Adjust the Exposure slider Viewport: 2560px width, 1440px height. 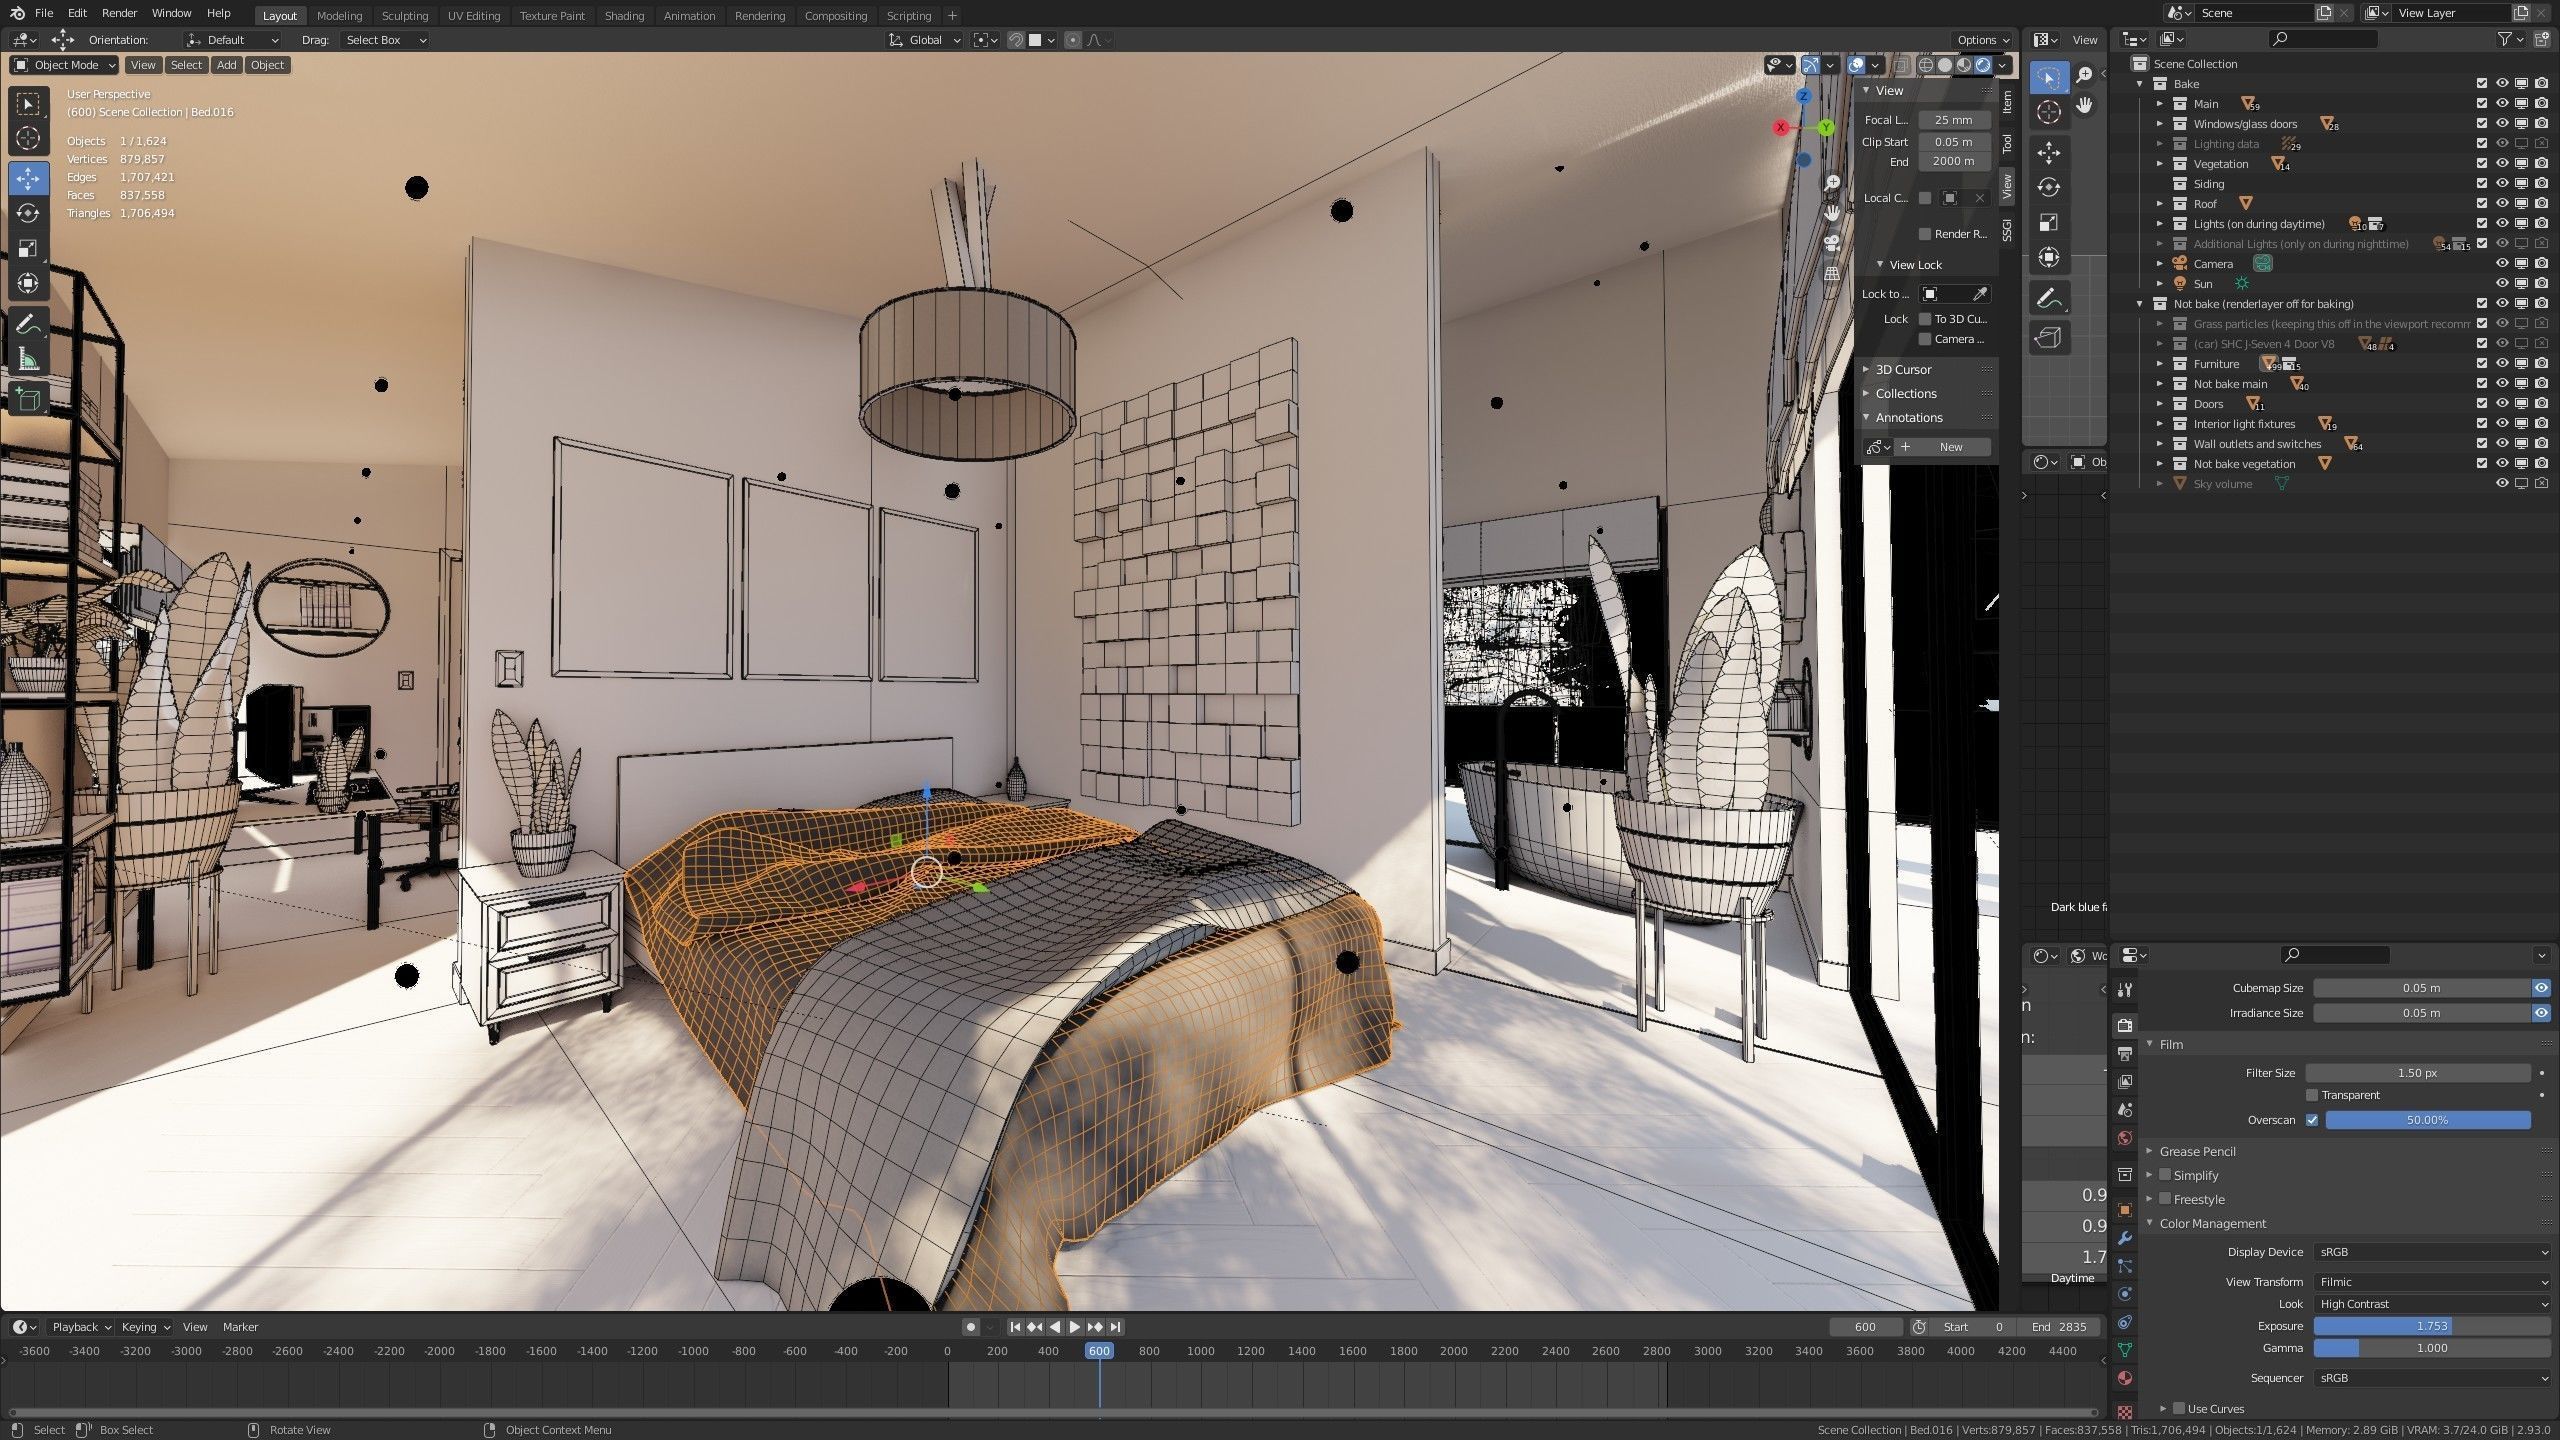(x=2432, y=1326)
